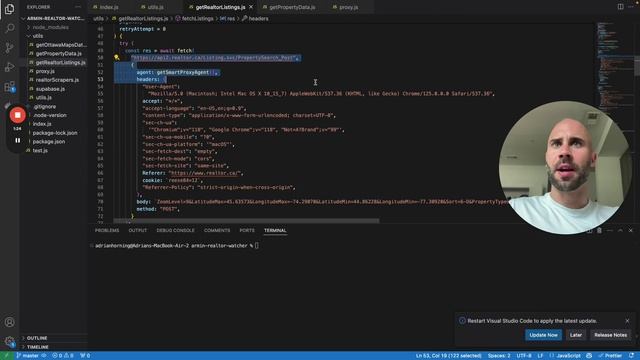Open the Search view icon
640x360 pixels.
point(9,28)
